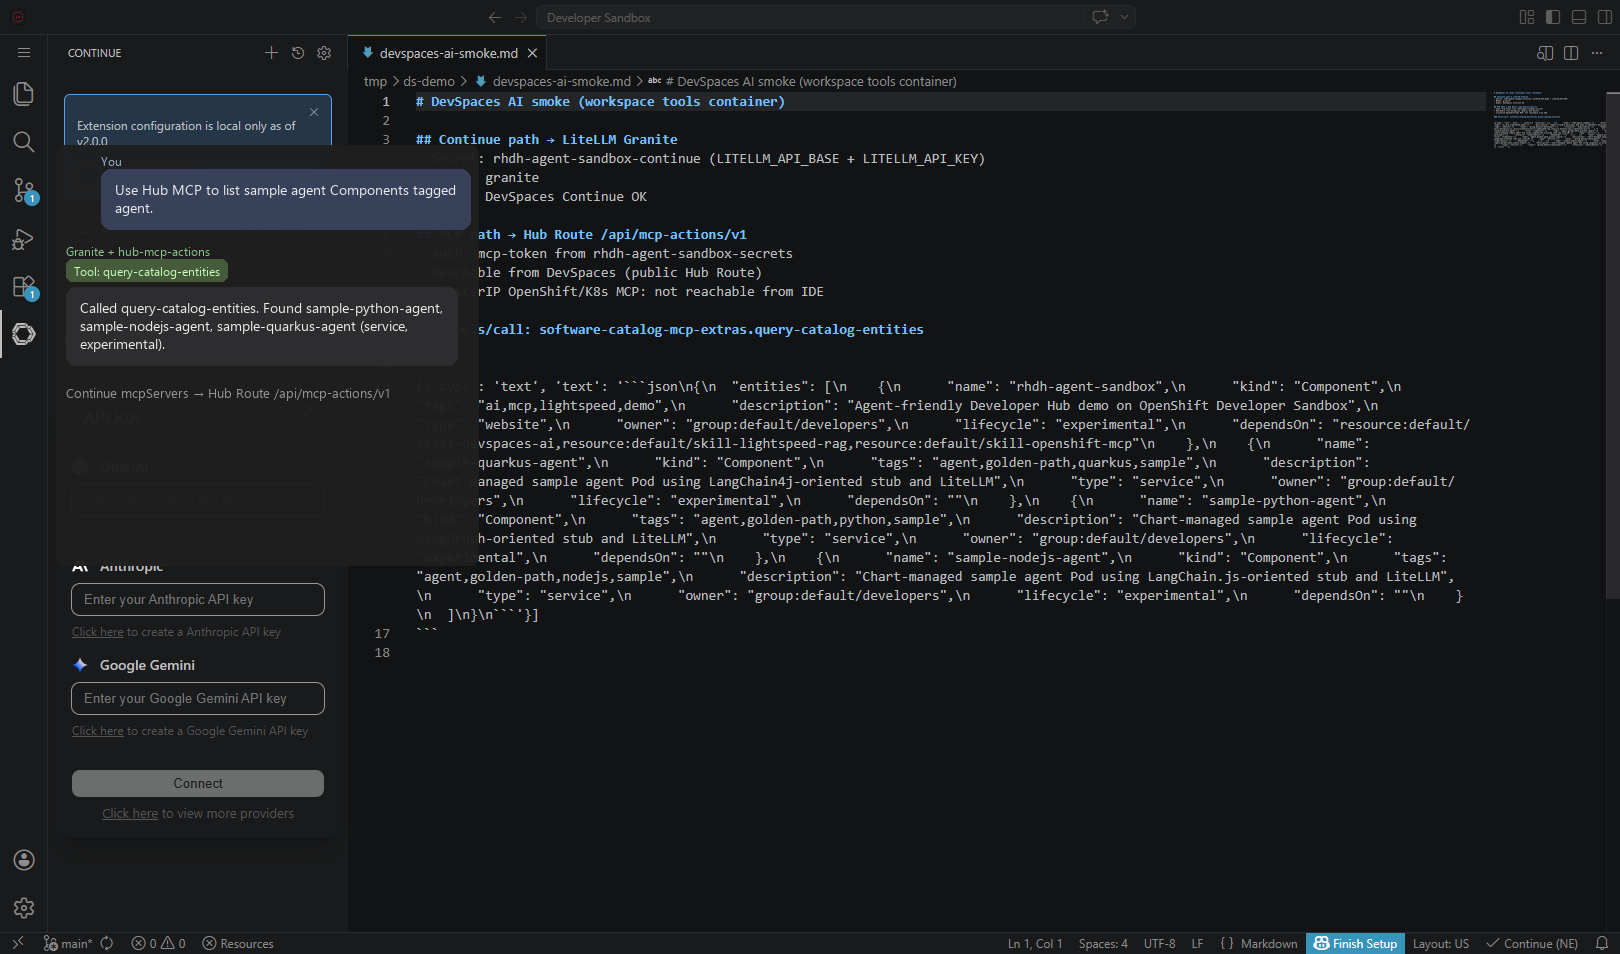Open the chat icon in command center
Screen dimensions: 1620x954
coord(1100,17)
